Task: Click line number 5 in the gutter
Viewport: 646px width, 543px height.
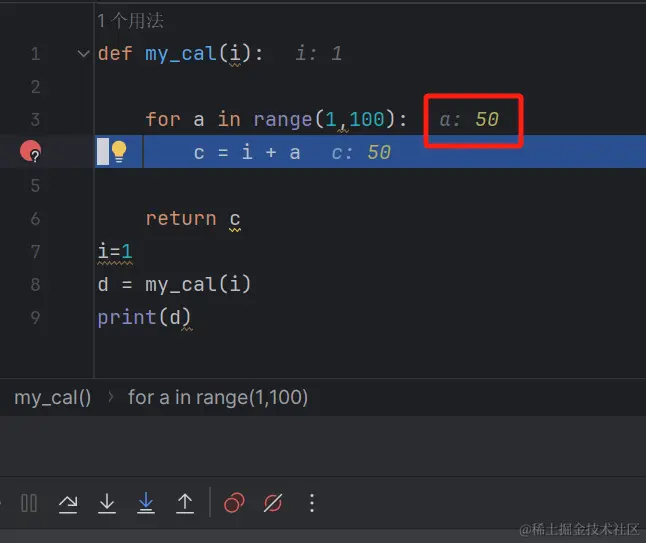Action: 35,185
